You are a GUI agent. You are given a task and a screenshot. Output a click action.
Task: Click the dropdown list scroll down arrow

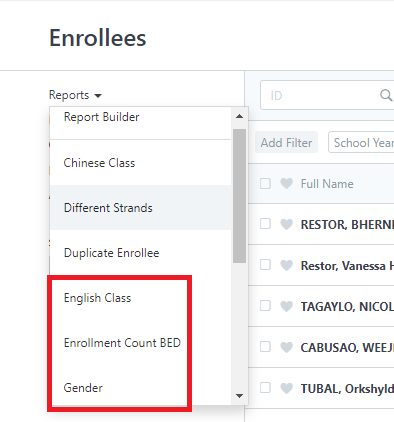(x=239, y=396)
